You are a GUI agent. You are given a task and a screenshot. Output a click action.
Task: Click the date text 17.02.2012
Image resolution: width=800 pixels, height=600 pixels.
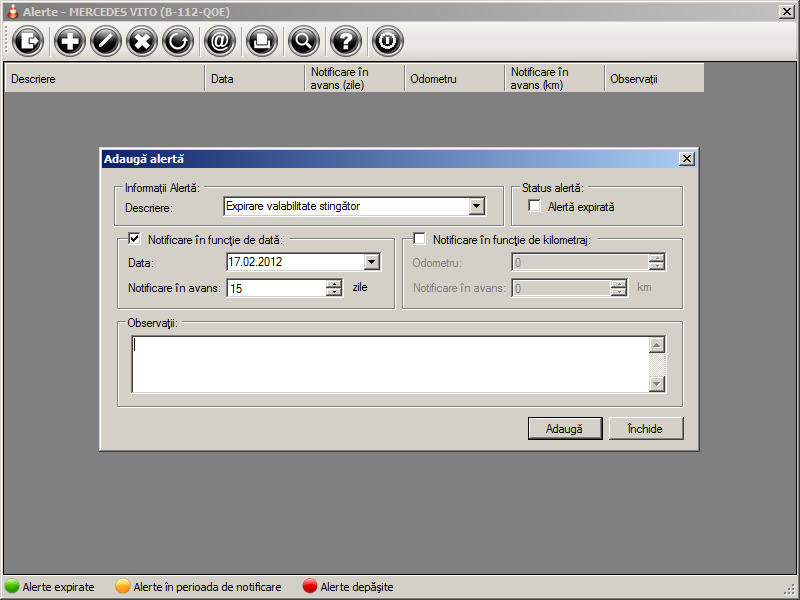point(255,262)
